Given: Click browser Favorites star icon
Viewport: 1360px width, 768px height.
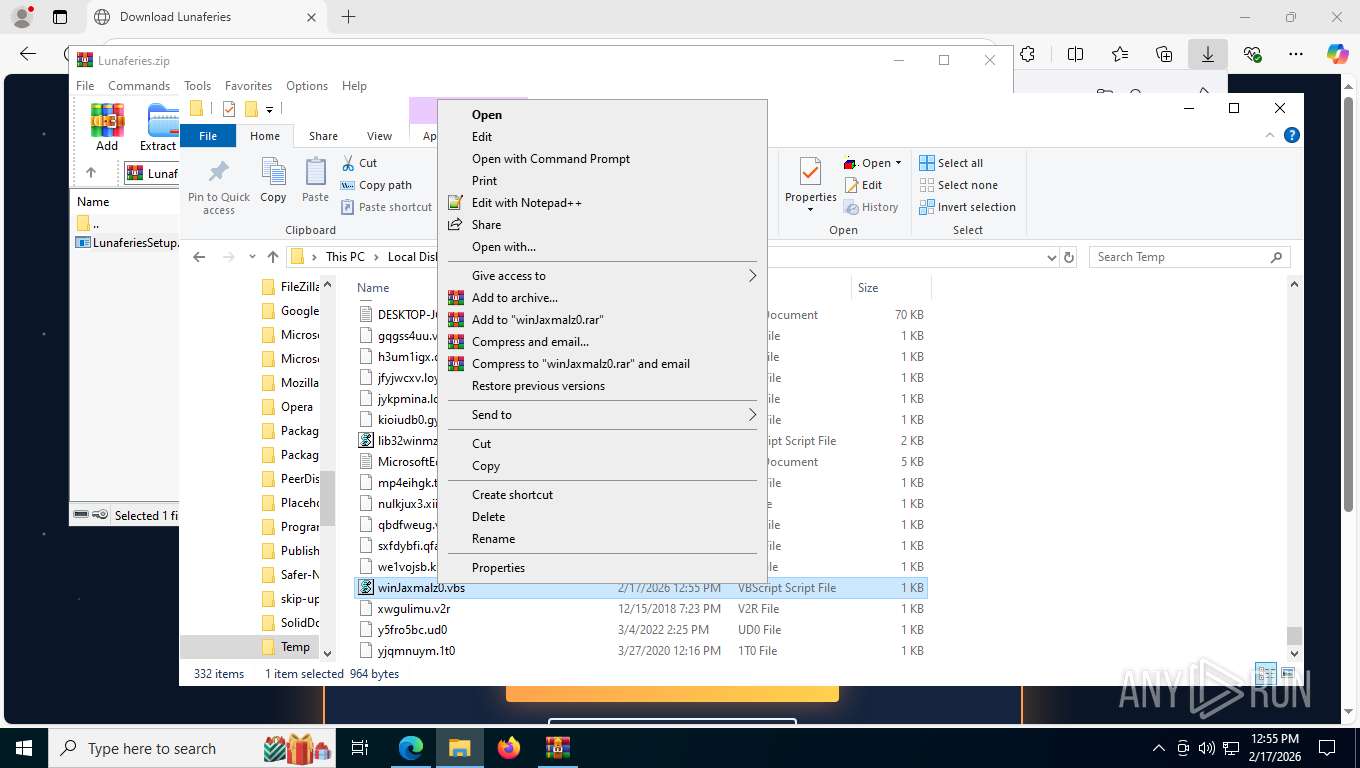Looking at the screenshot, I should (1120, 54).
